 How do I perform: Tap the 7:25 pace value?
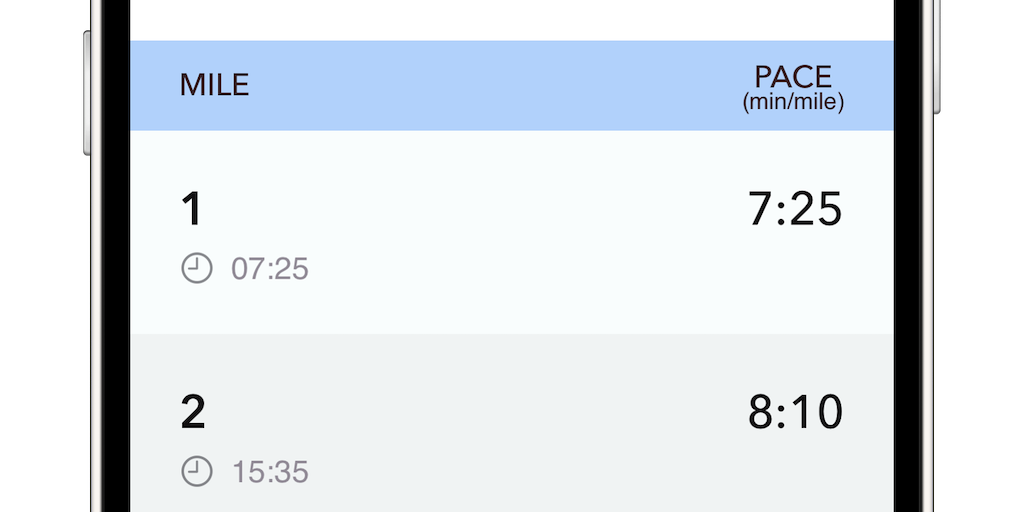(x=795, y=210)
